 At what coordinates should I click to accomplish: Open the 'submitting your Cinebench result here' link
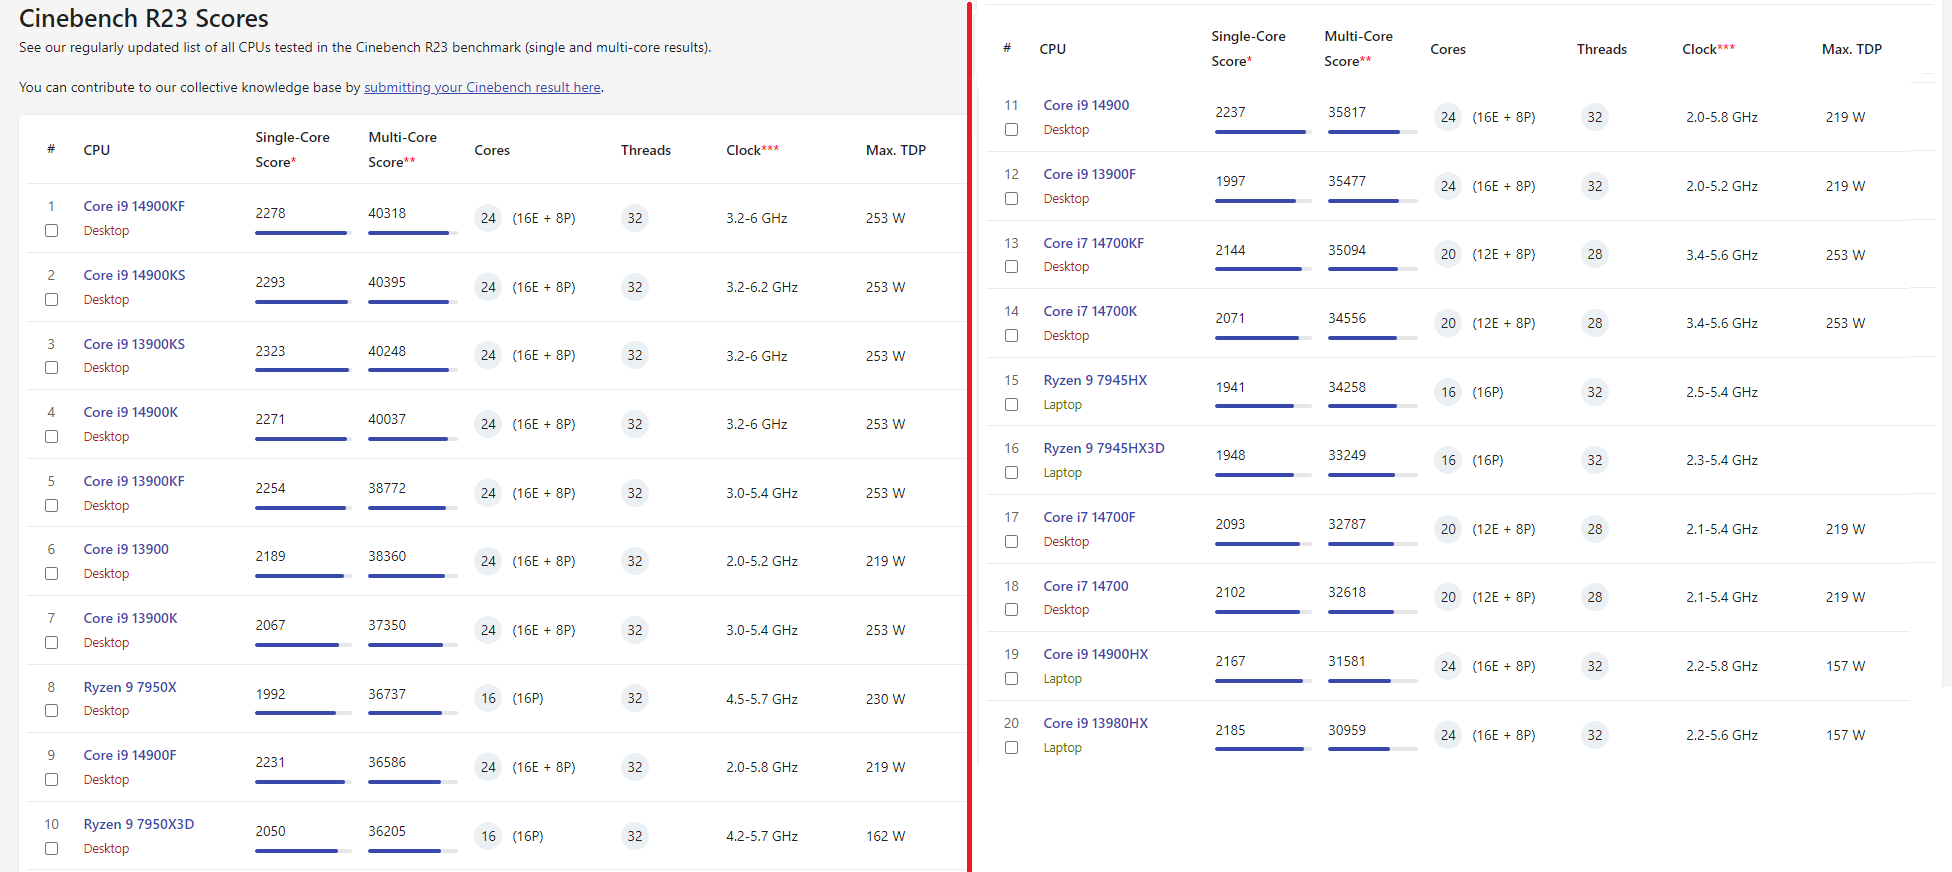tap(482, 88)
